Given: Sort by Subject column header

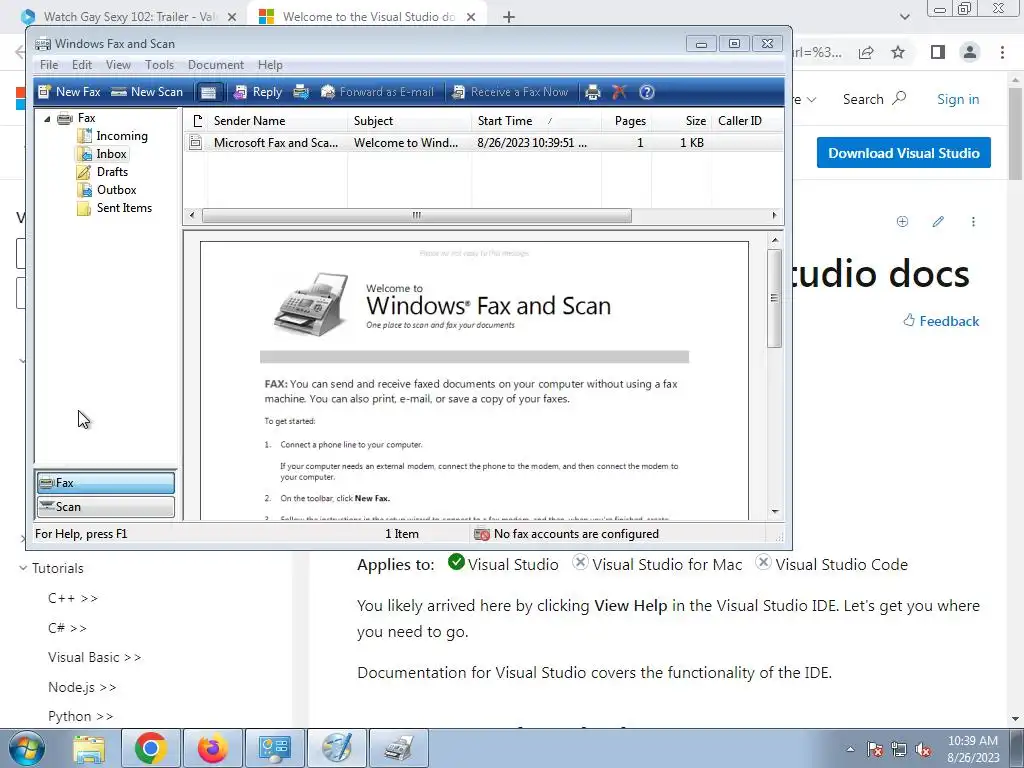Looking at the screenshot, I should click(x=409, y=121).
